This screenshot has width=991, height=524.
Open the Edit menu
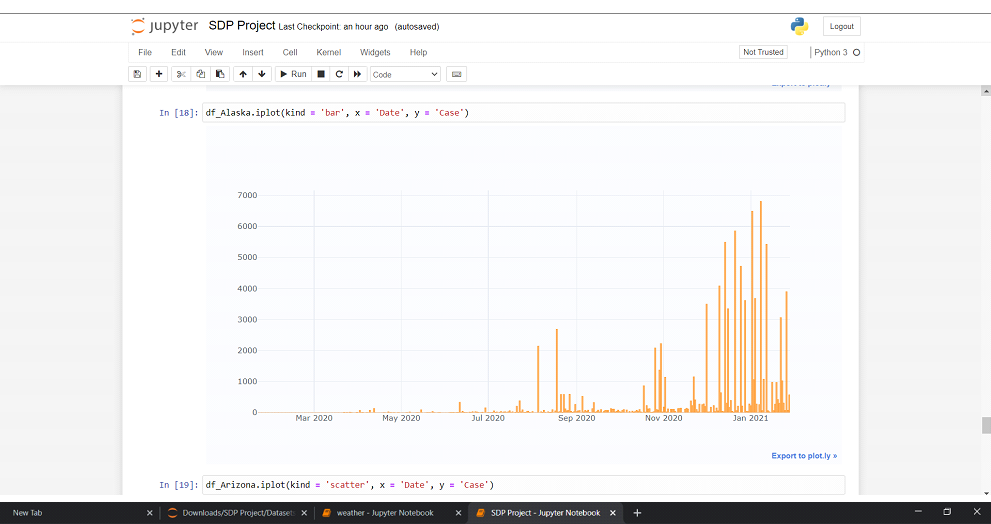pos(178,52)
